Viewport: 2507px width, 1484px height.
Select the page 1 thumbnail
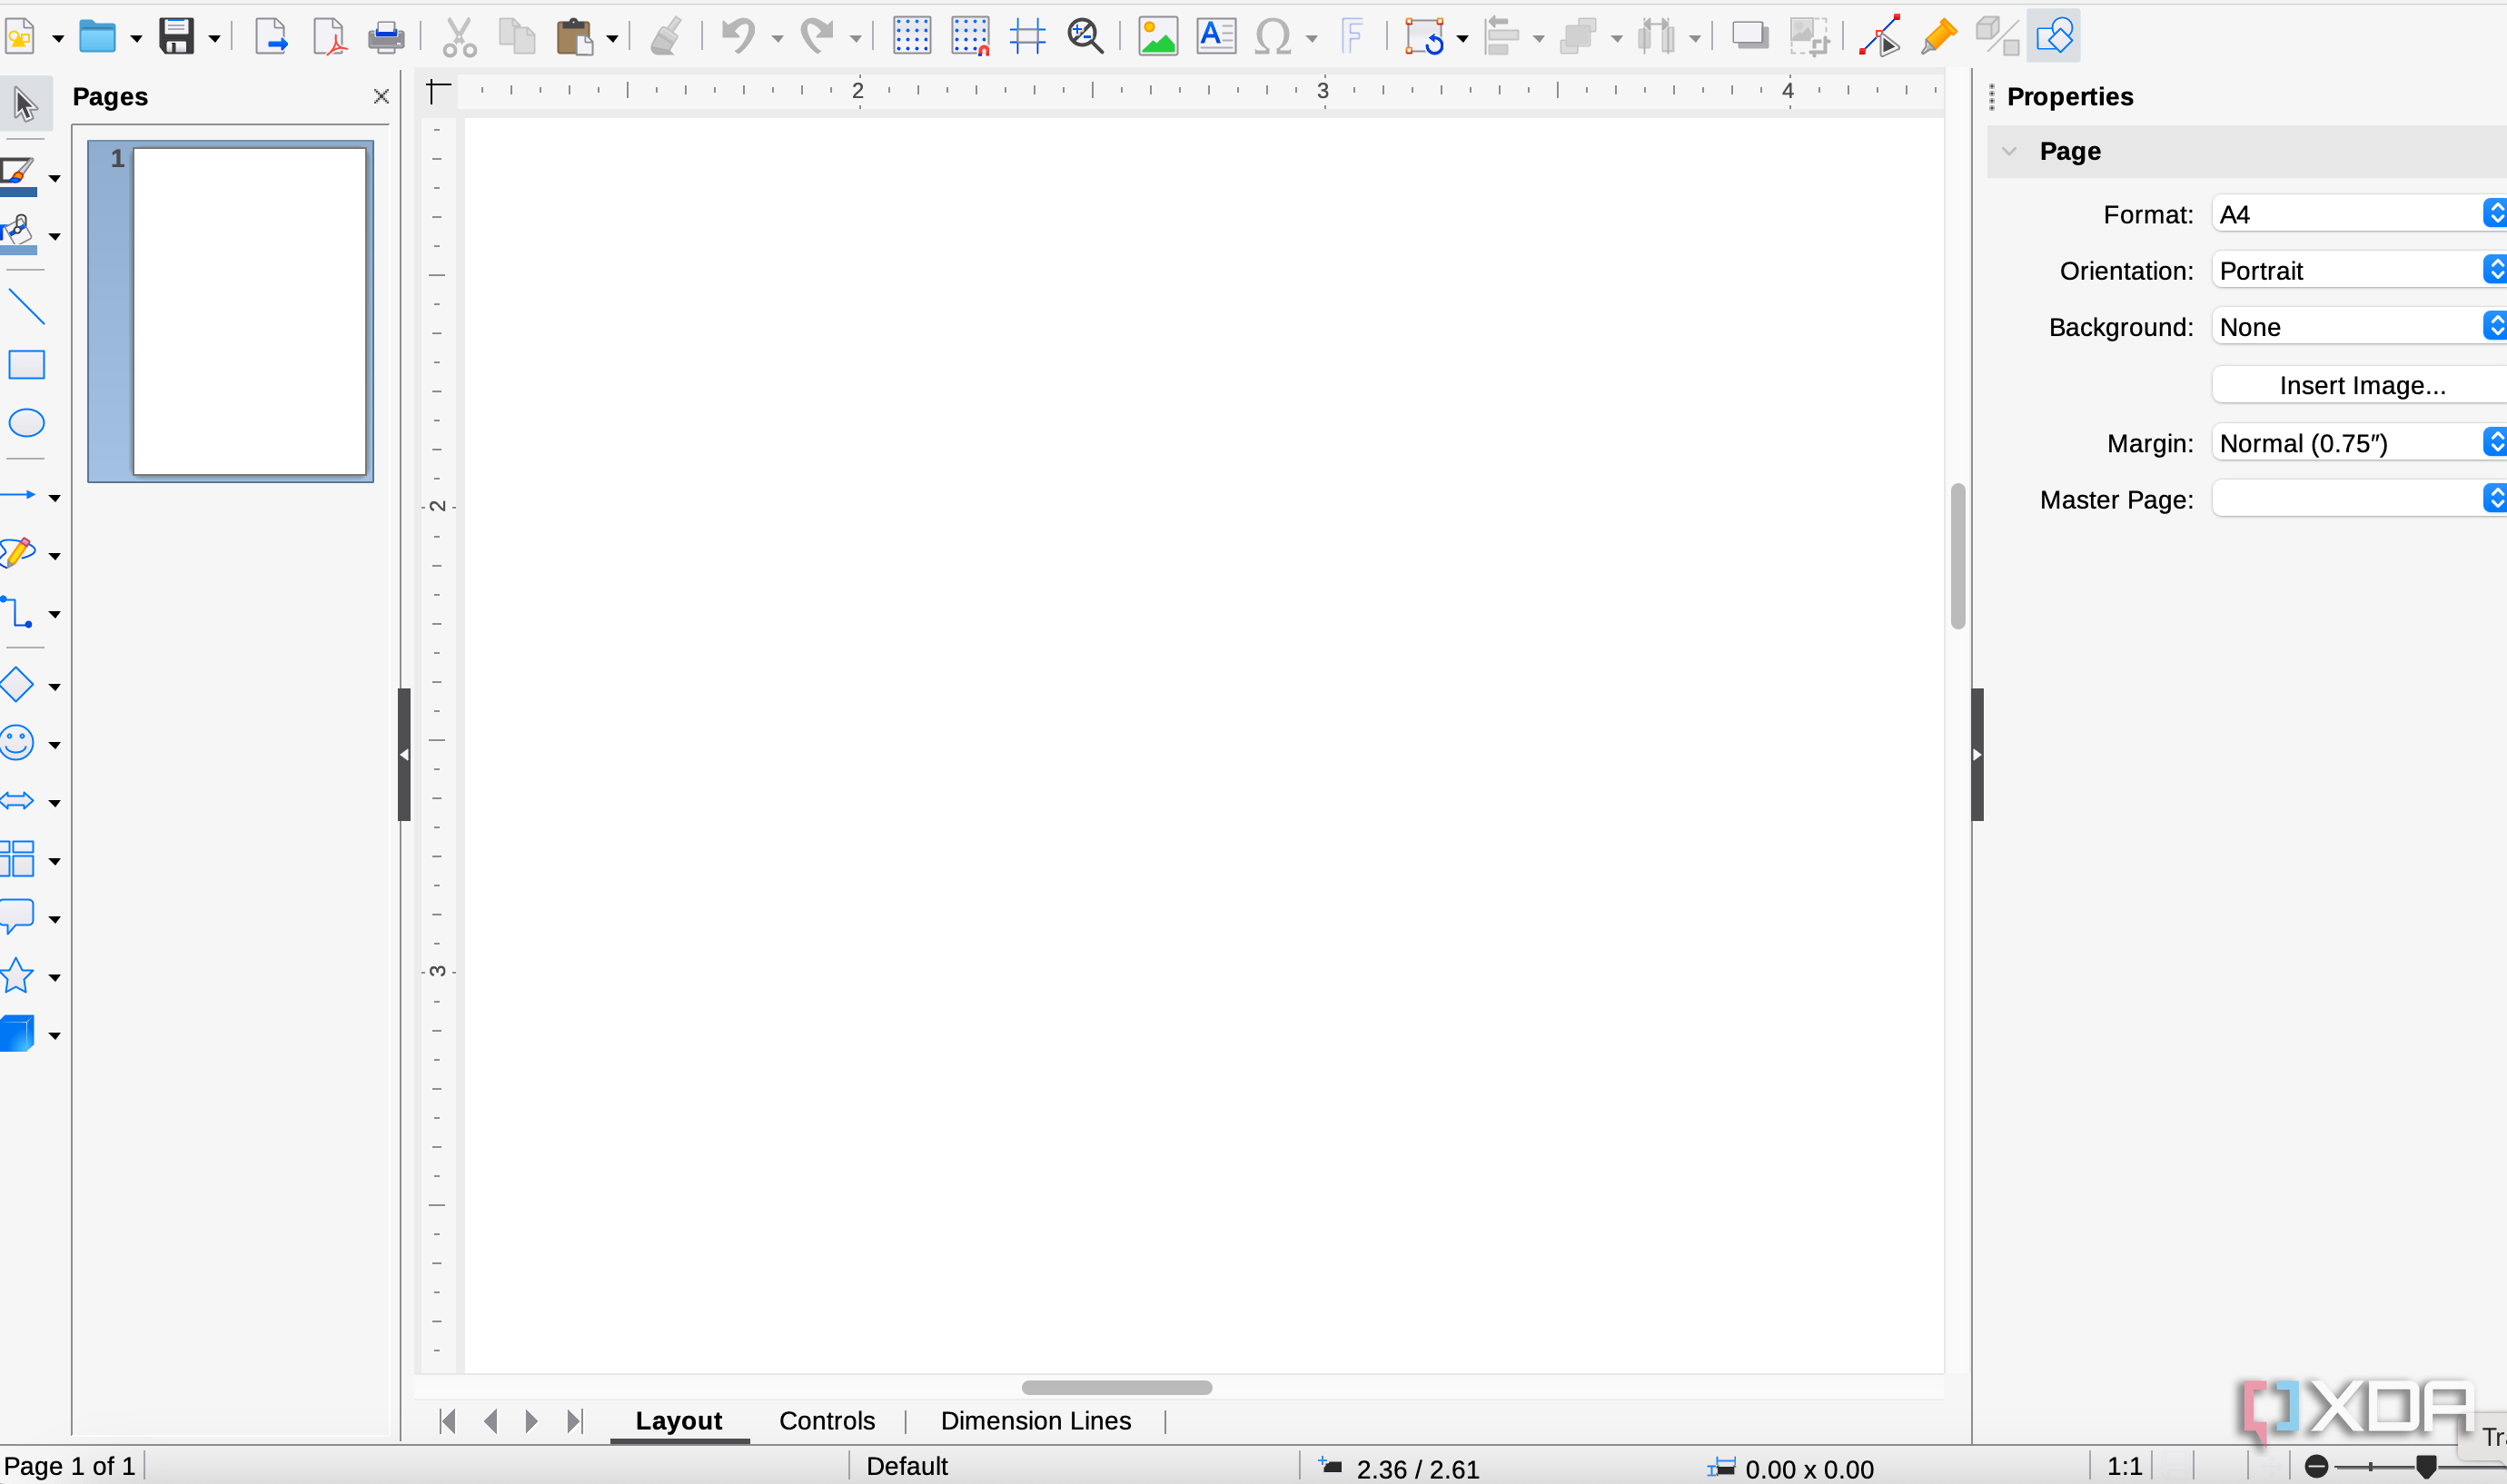pos(231,311)
